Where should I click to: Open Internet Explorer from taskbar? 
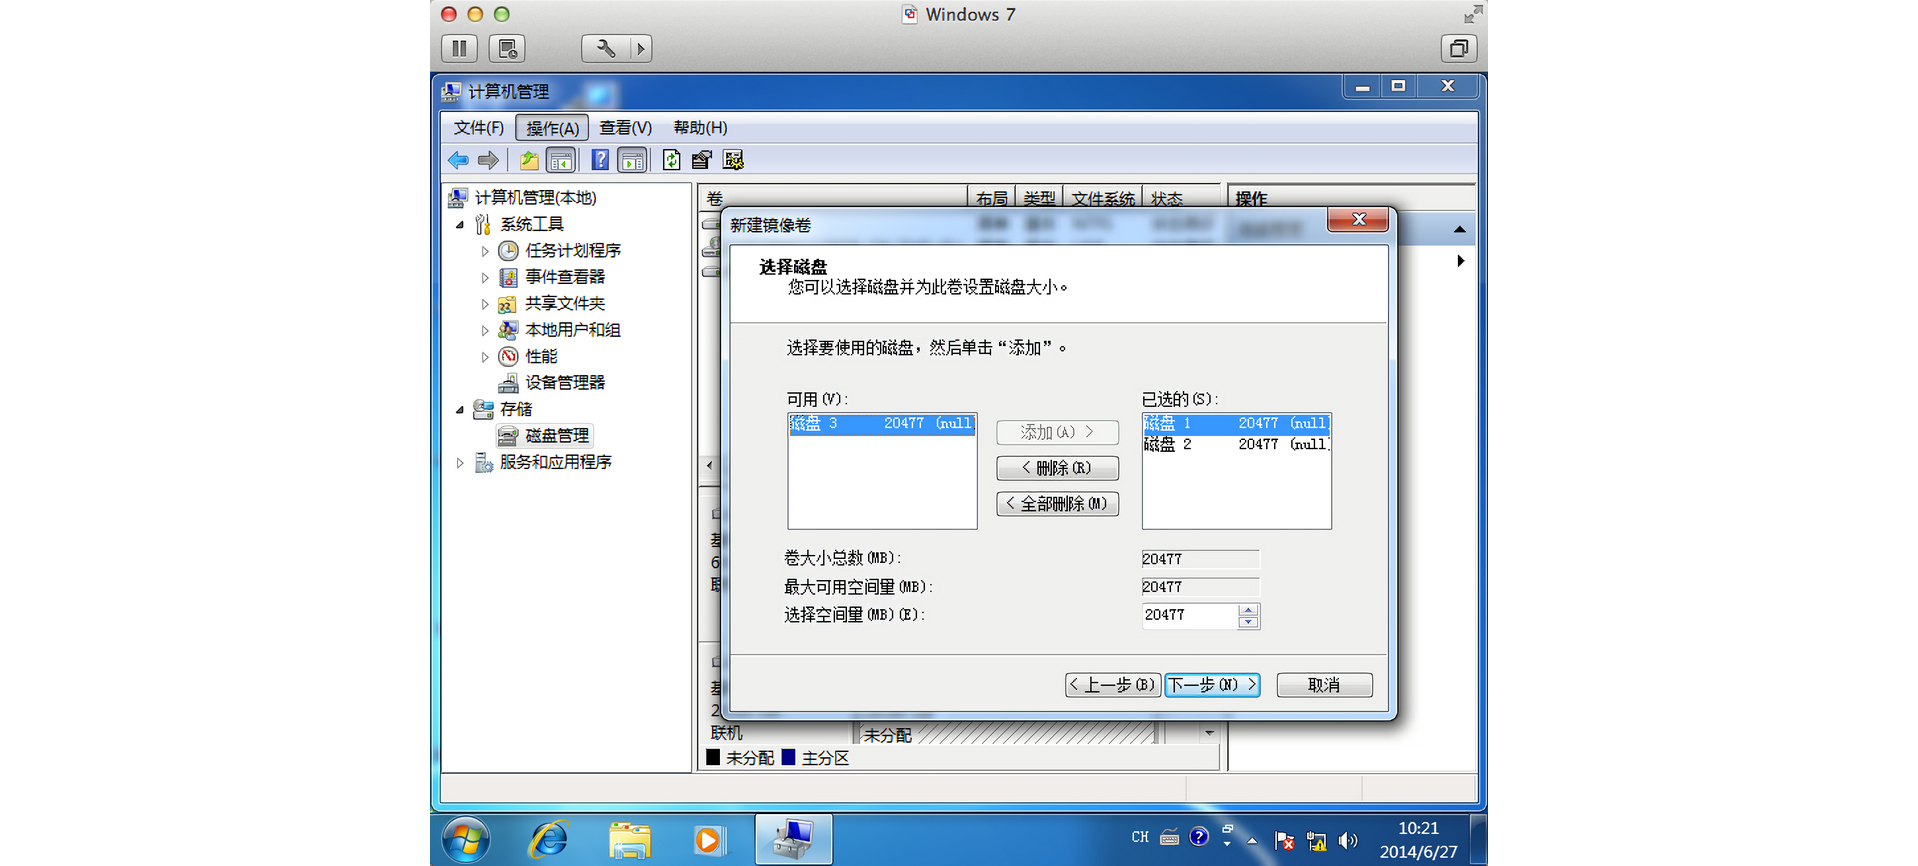[549, 840]
